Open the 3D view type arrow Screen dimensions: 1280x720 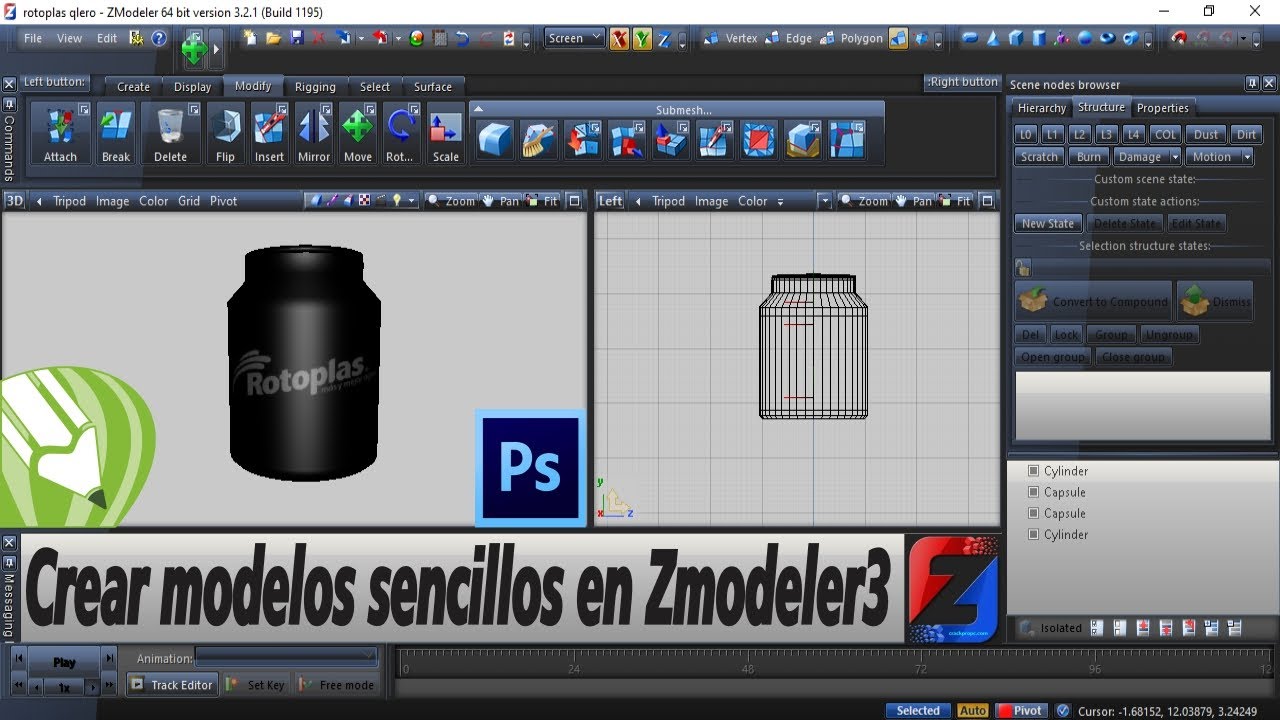pos(39,201)
